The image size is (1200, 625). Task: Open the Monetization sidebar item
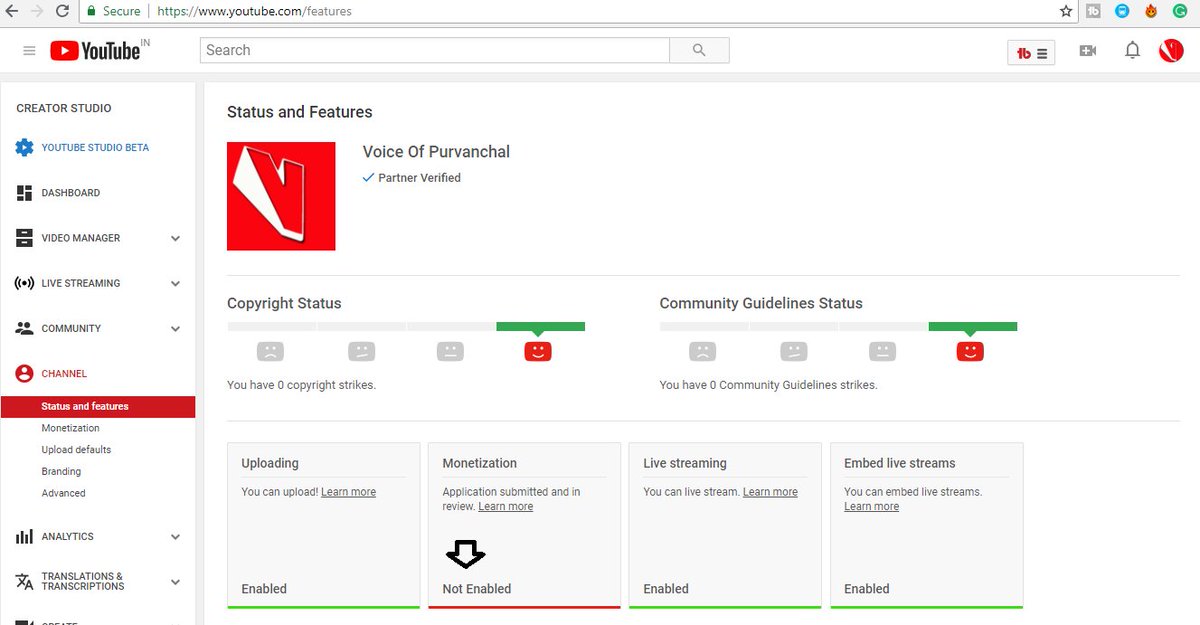tap(70, 428)
